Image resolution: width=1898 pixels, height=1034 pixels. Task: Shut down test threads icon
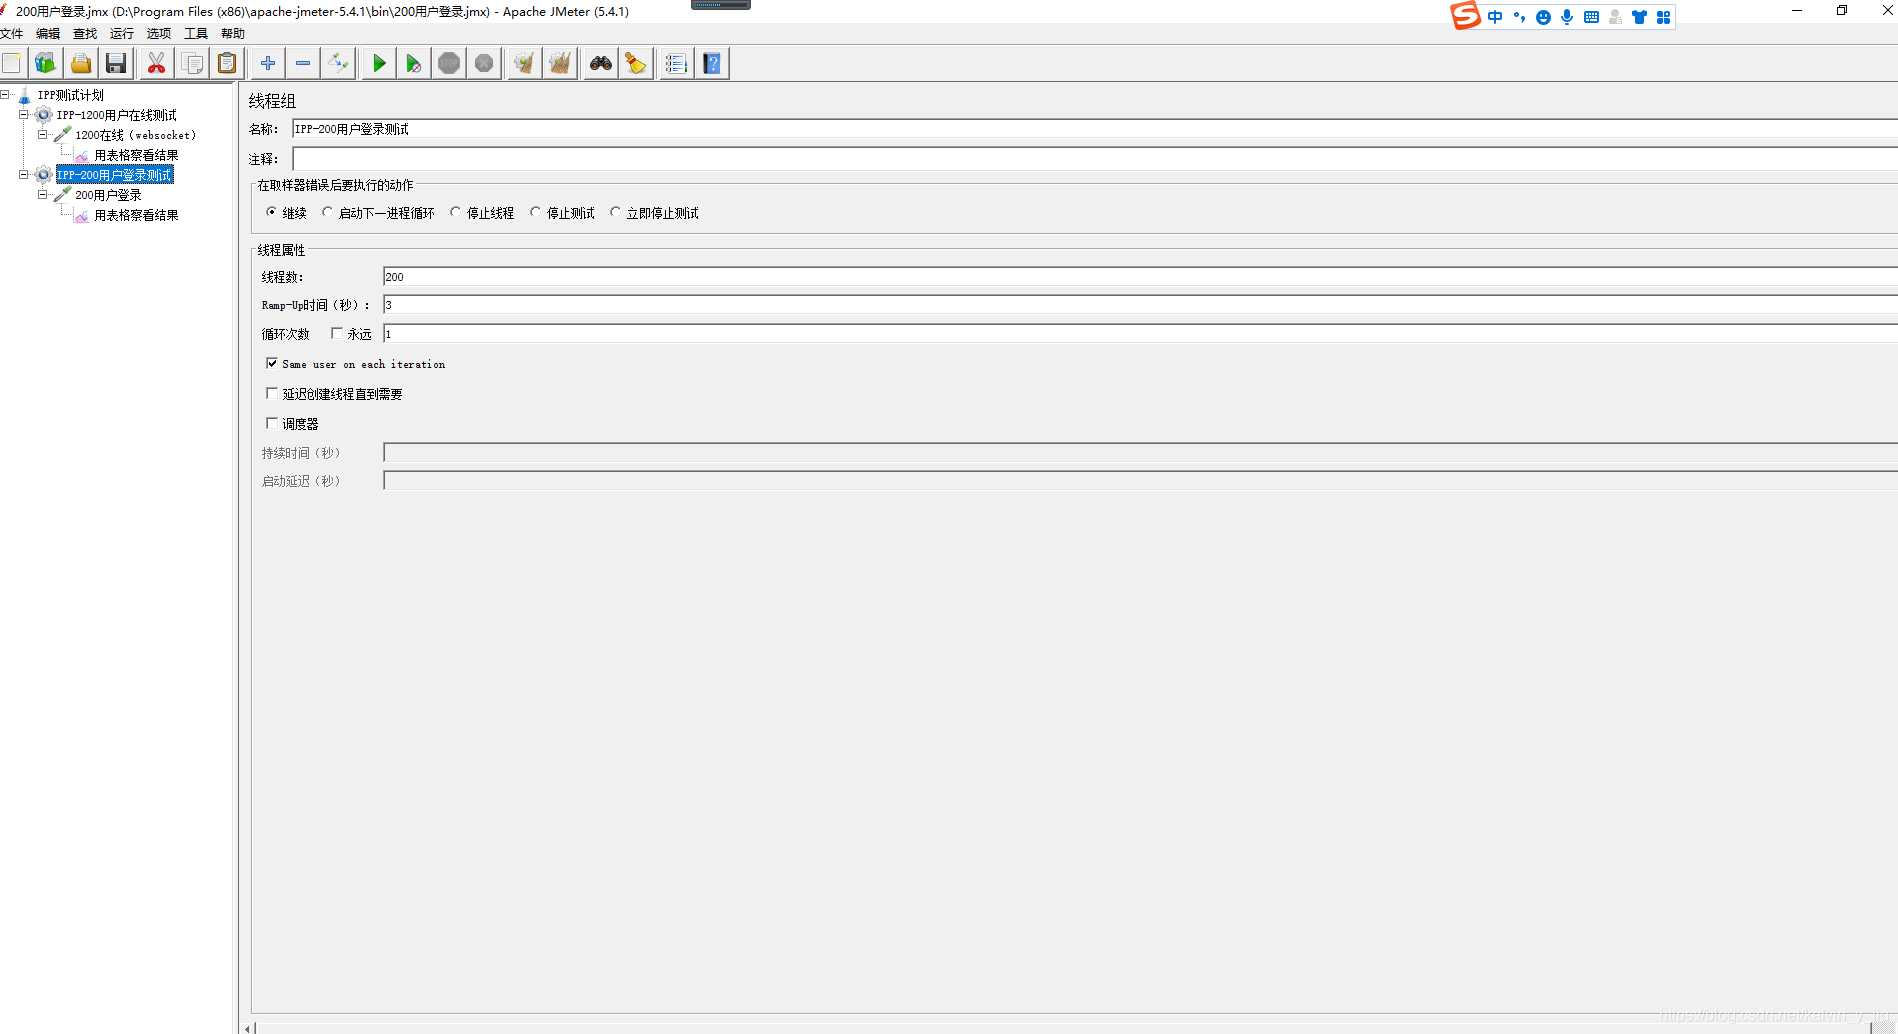(x=484, y=63)
